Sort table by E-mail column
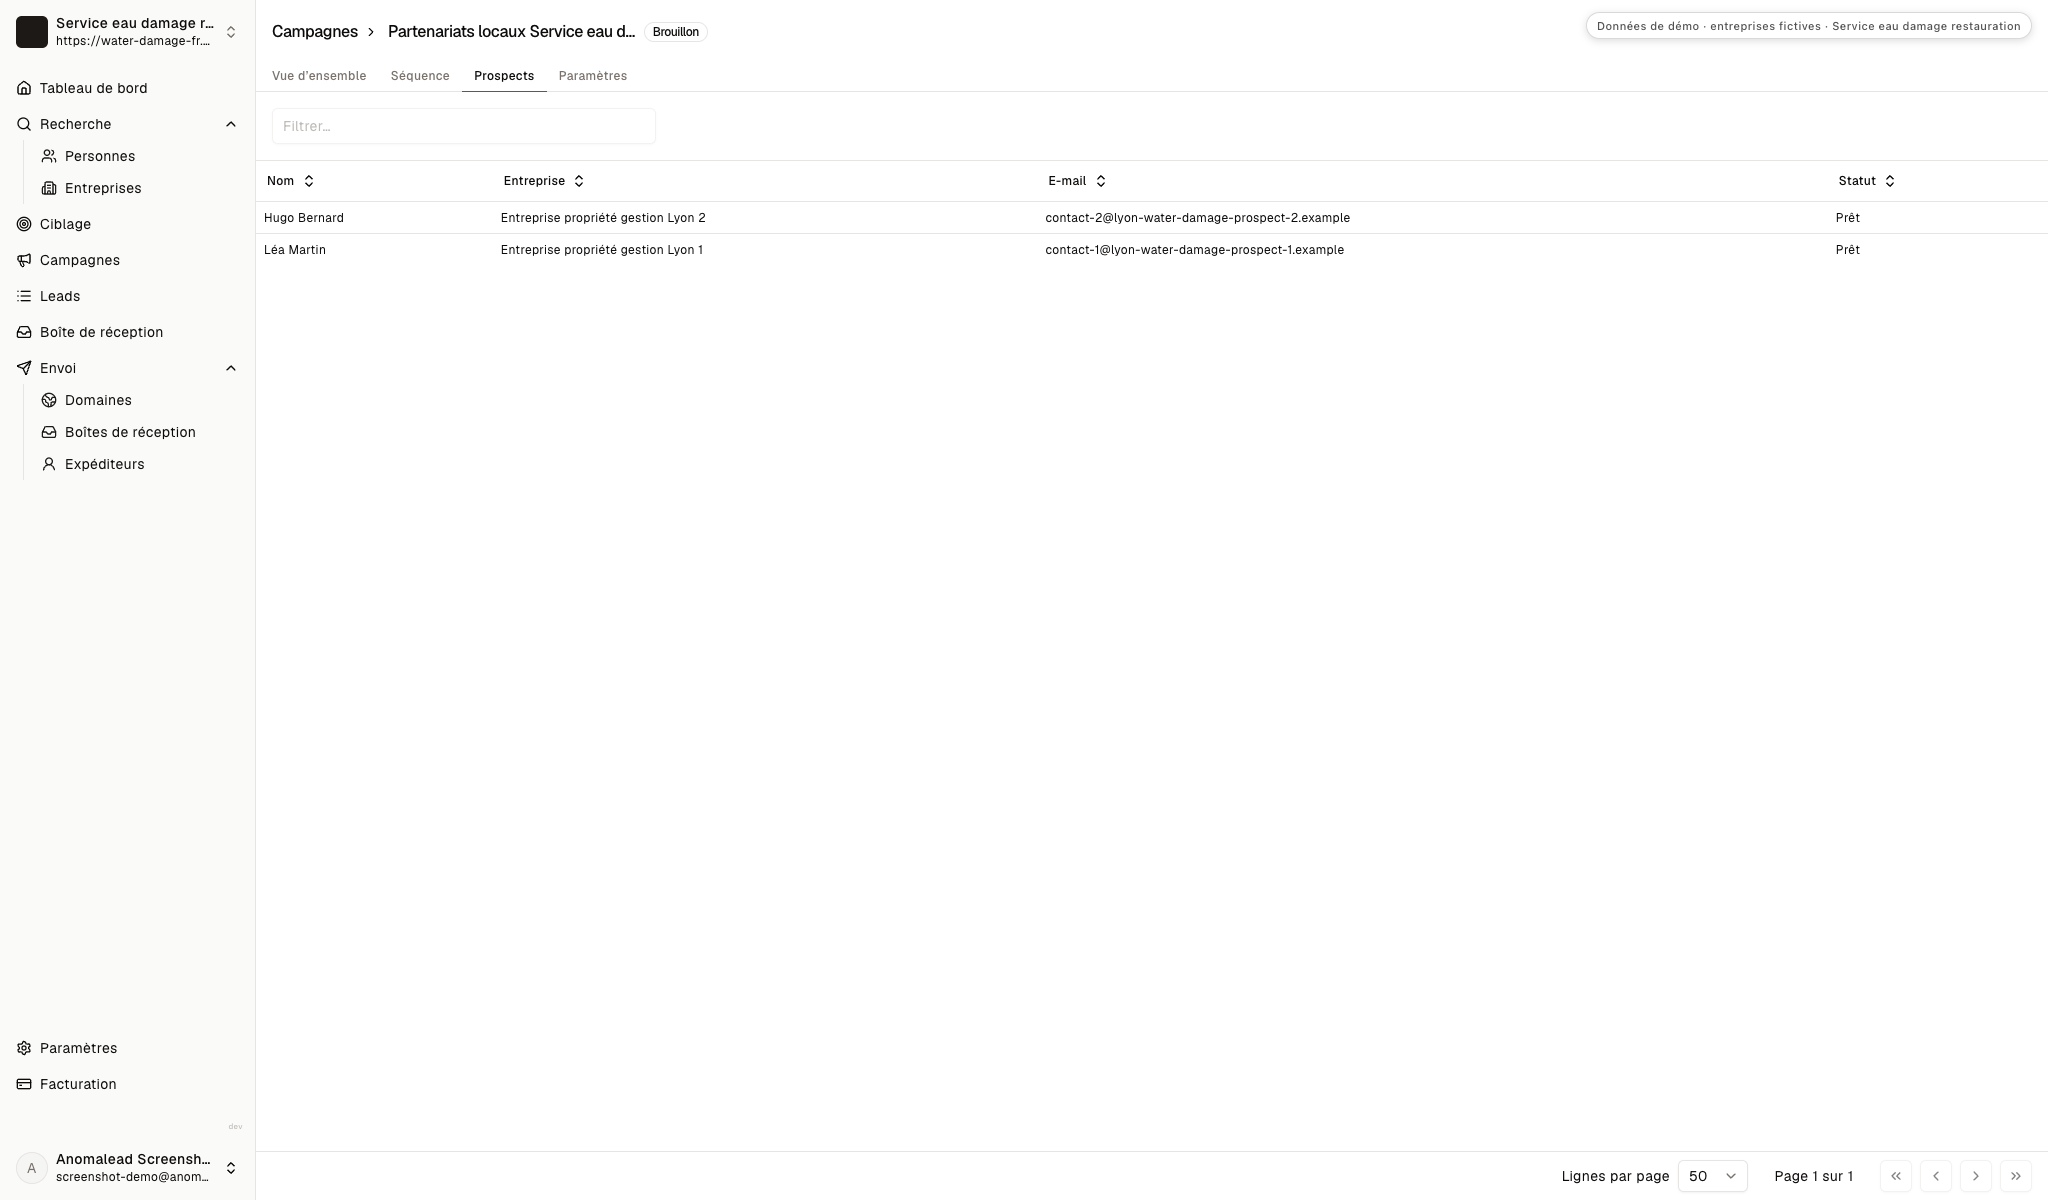 coord(1077,181)
